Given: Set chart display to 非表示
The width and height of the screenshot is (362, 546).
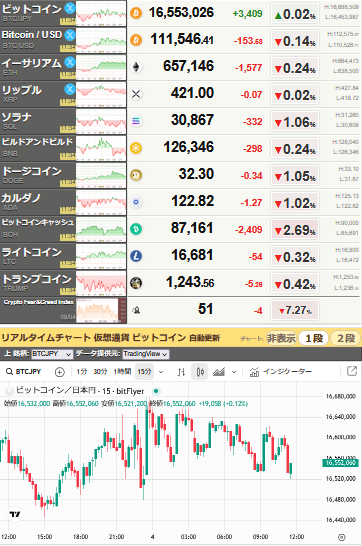Looking at the screenshot, I should [281, 338].
